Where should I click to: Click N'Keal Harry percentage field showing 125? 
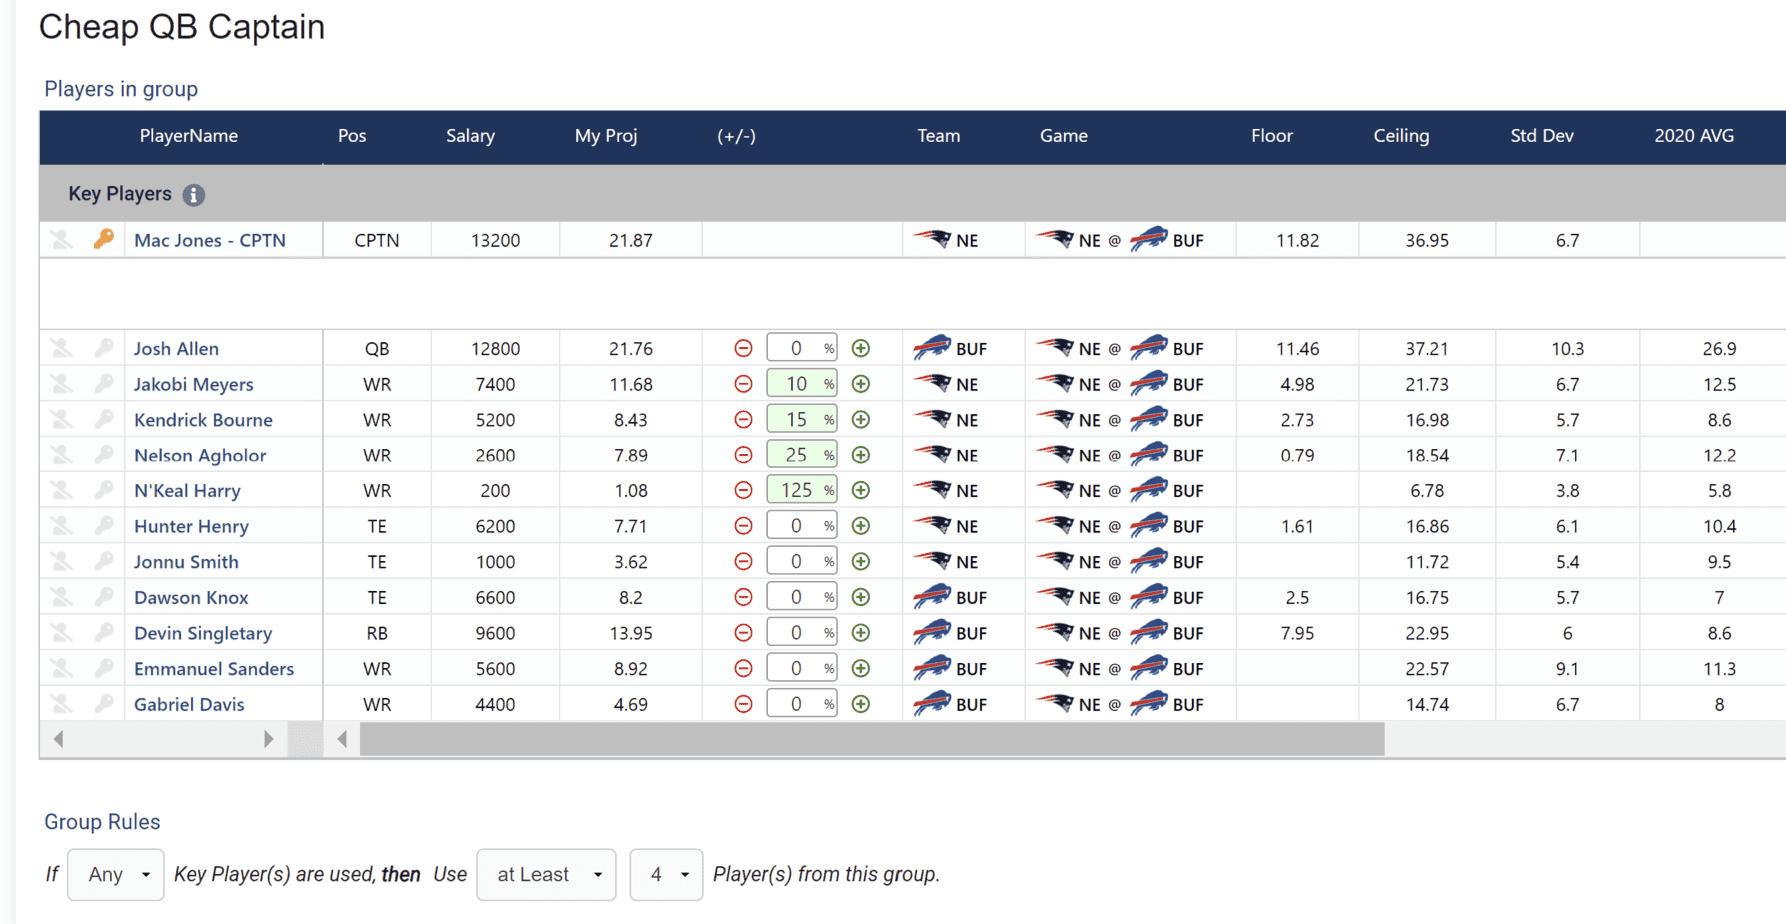coord(802,490)
